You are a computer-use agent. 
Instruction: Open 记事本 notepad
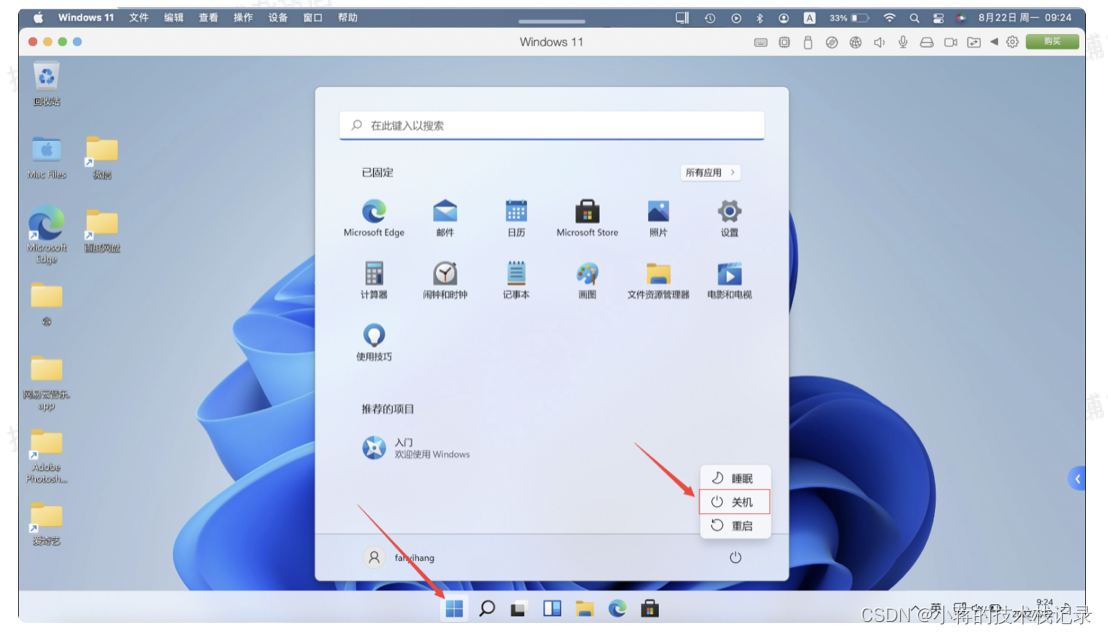pos(516,281)
